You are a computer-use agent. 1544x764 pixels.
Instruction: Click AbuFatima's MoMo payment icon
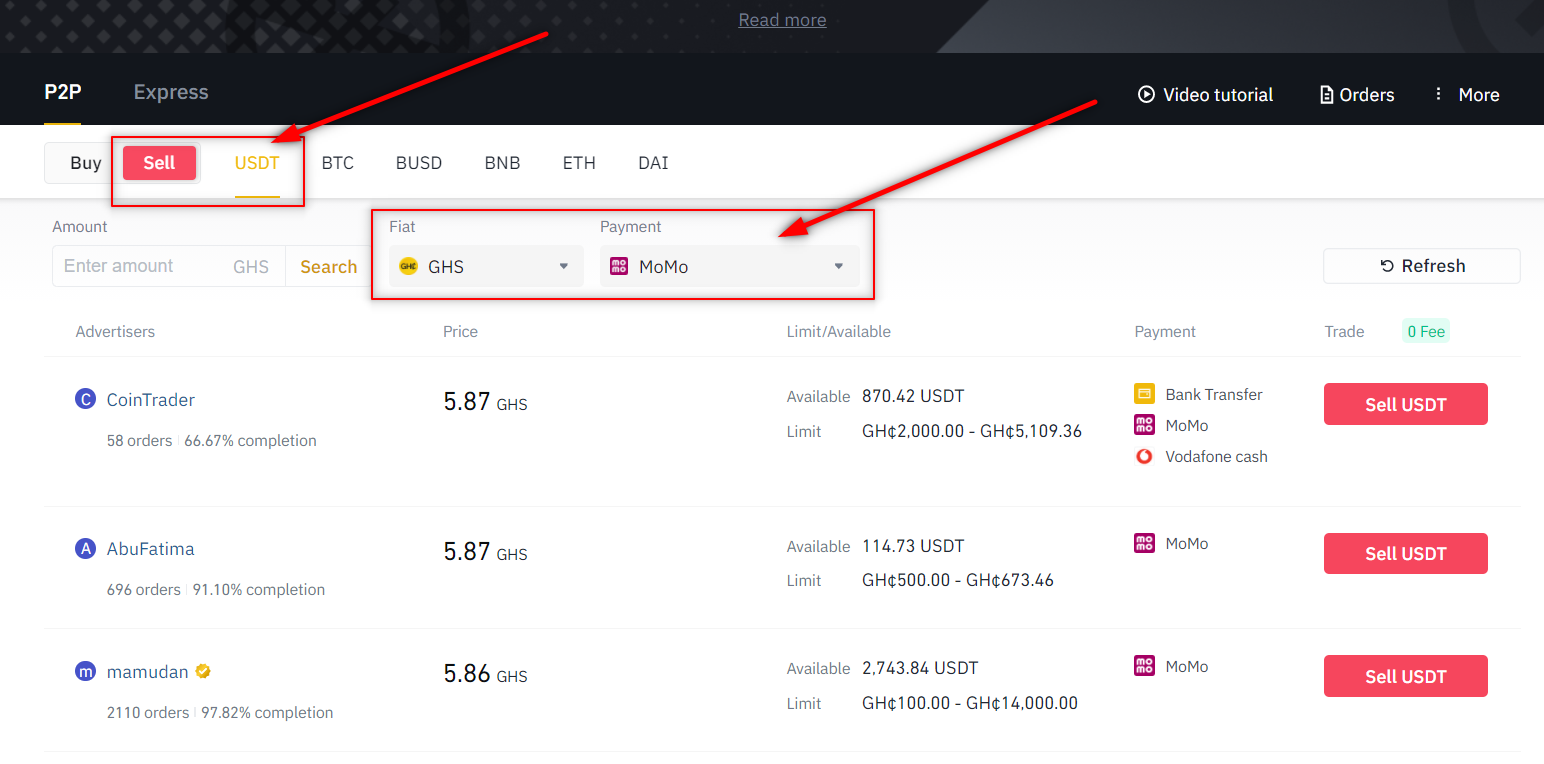(x=1144, y=543)
